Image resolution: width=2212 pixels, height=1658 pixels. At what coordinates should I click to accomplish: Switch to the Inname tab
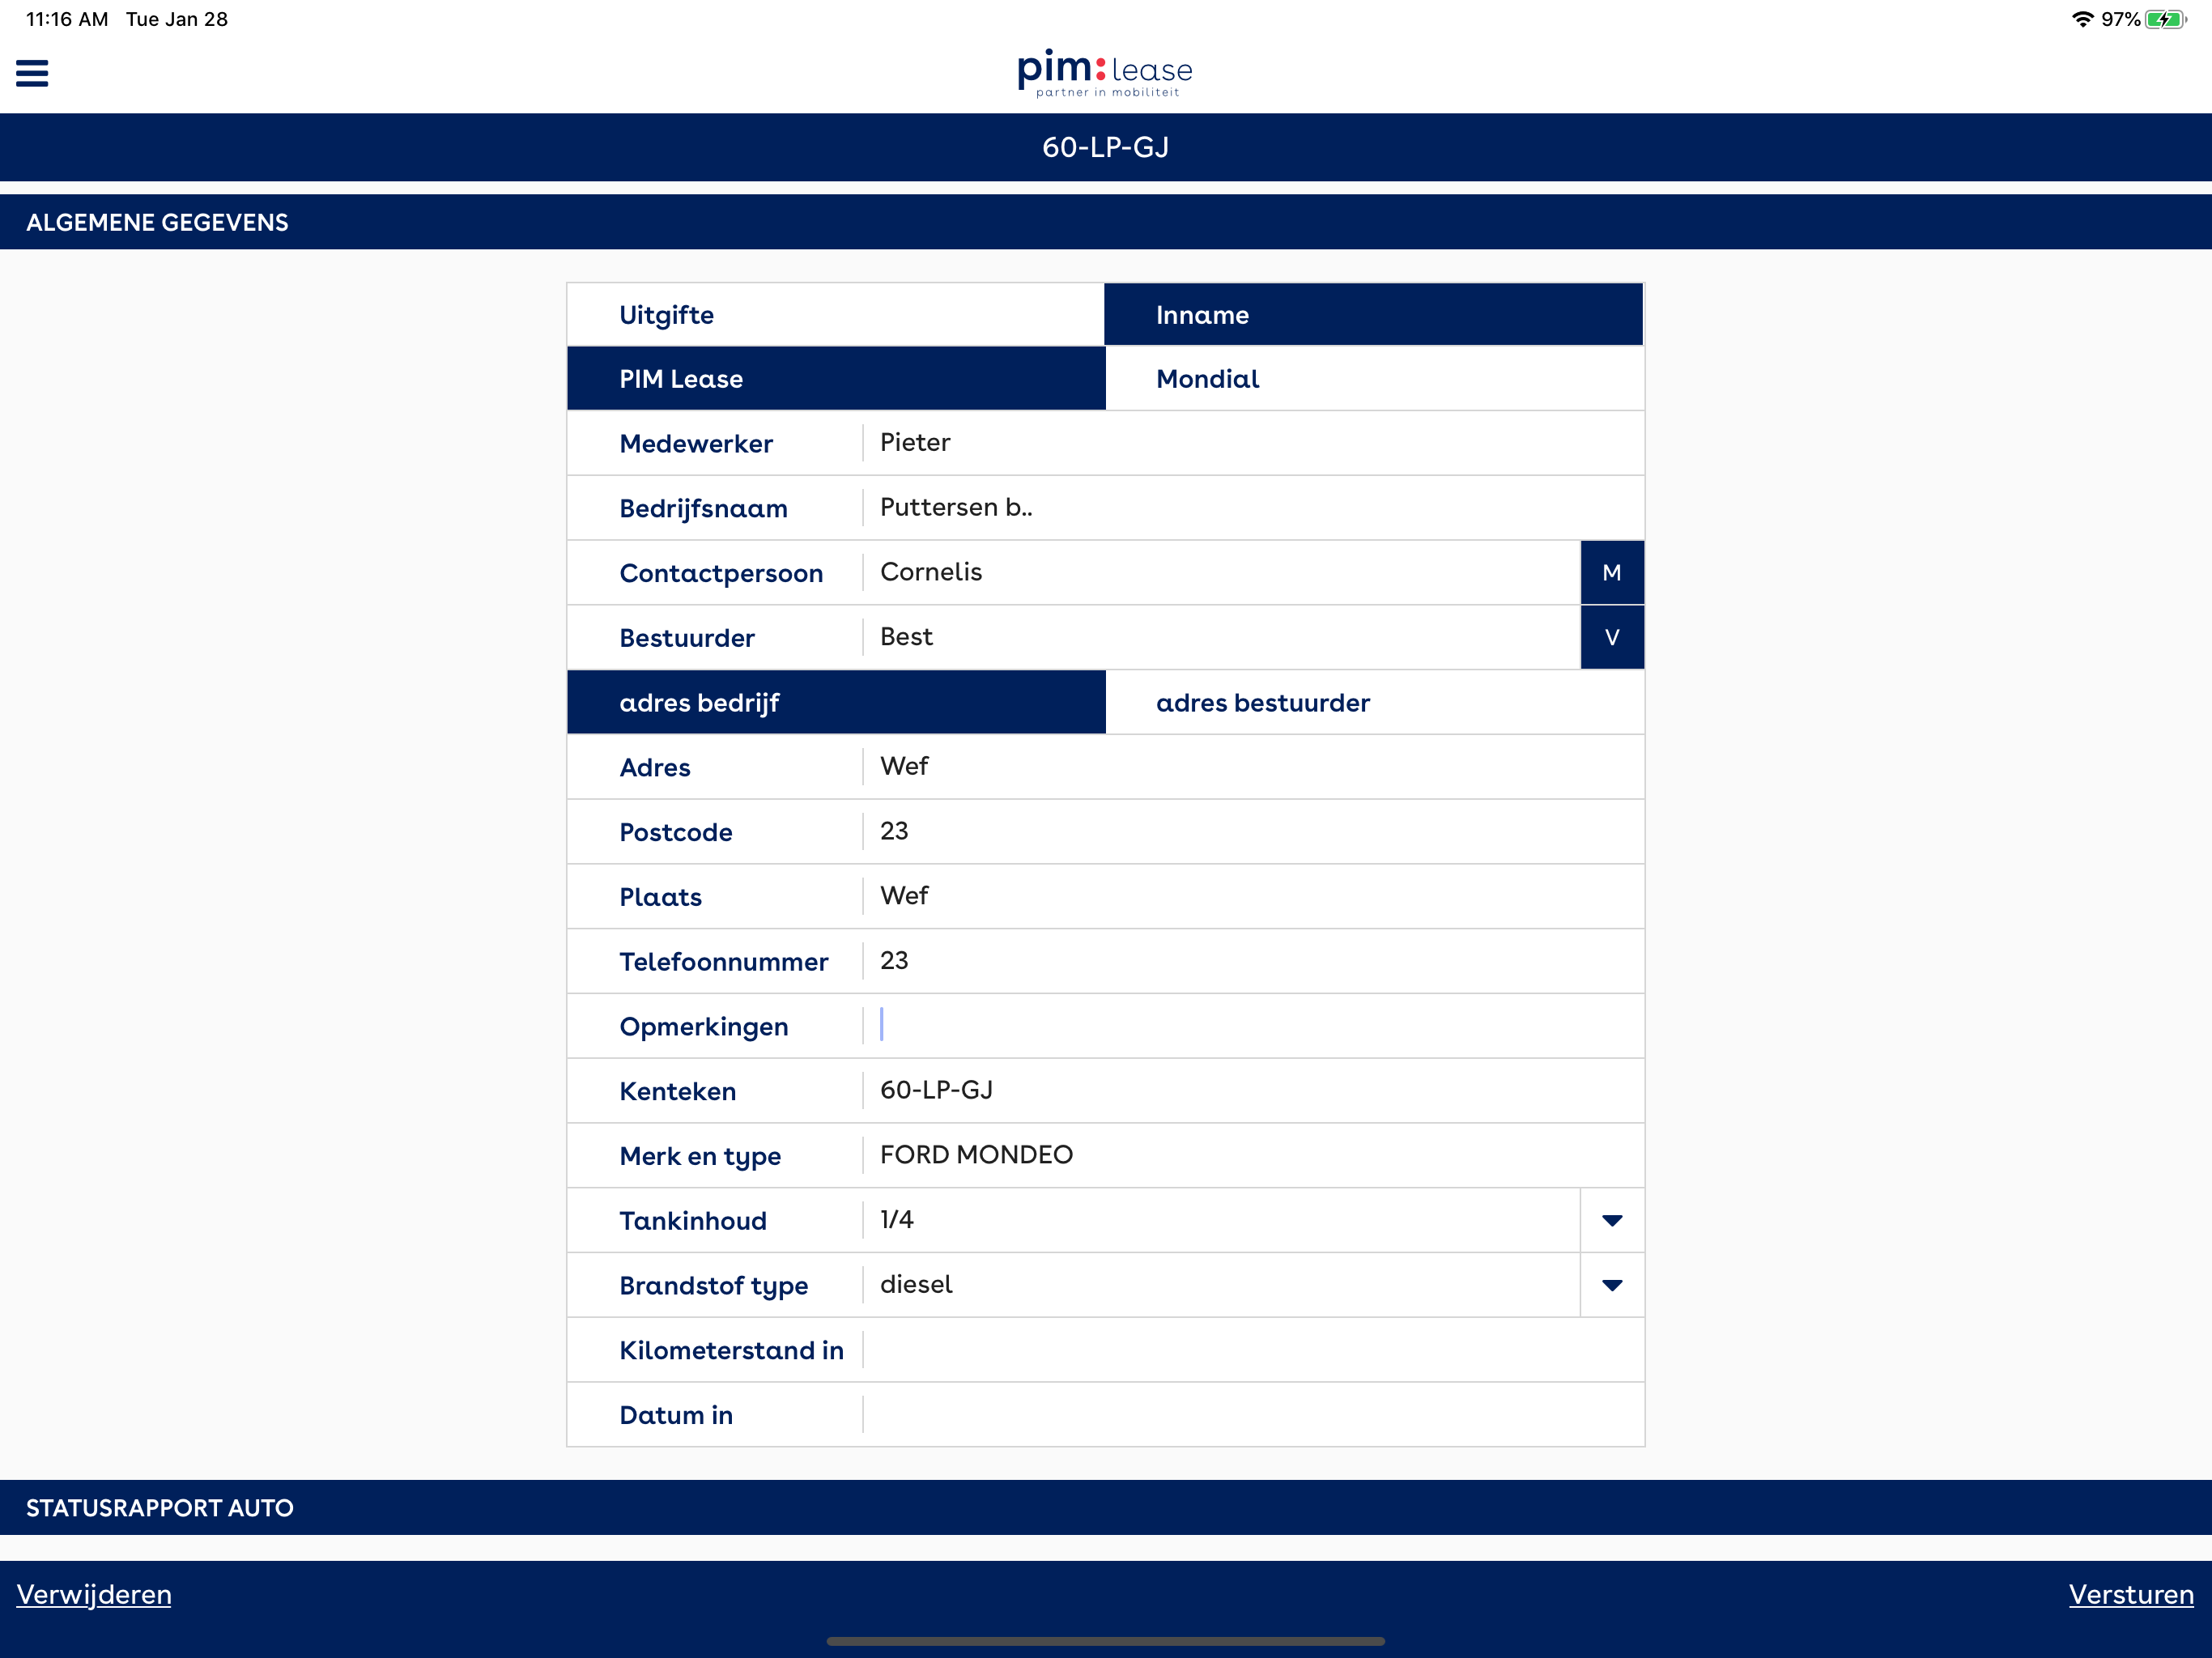(x=1374, y=315)
